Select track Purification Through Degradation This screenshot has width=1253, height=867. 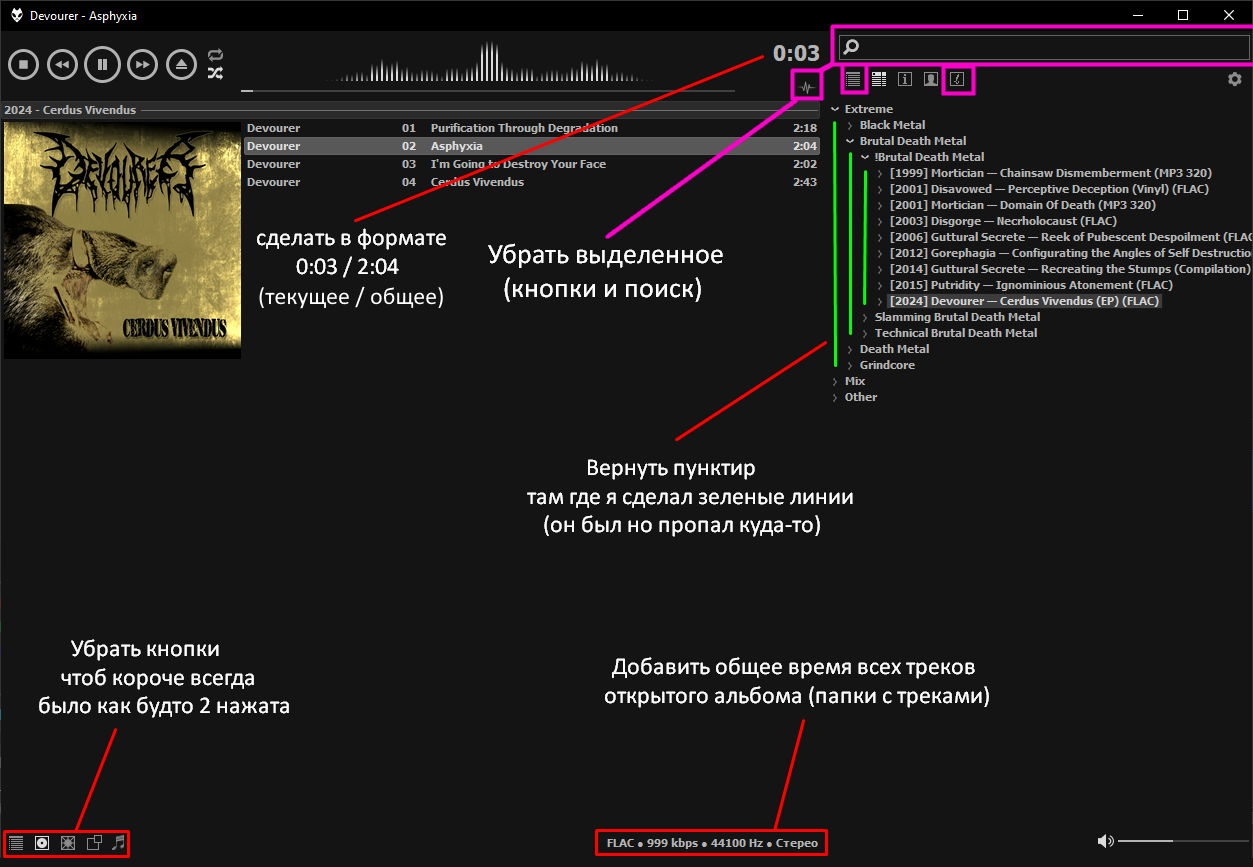(x=523, y=128)
